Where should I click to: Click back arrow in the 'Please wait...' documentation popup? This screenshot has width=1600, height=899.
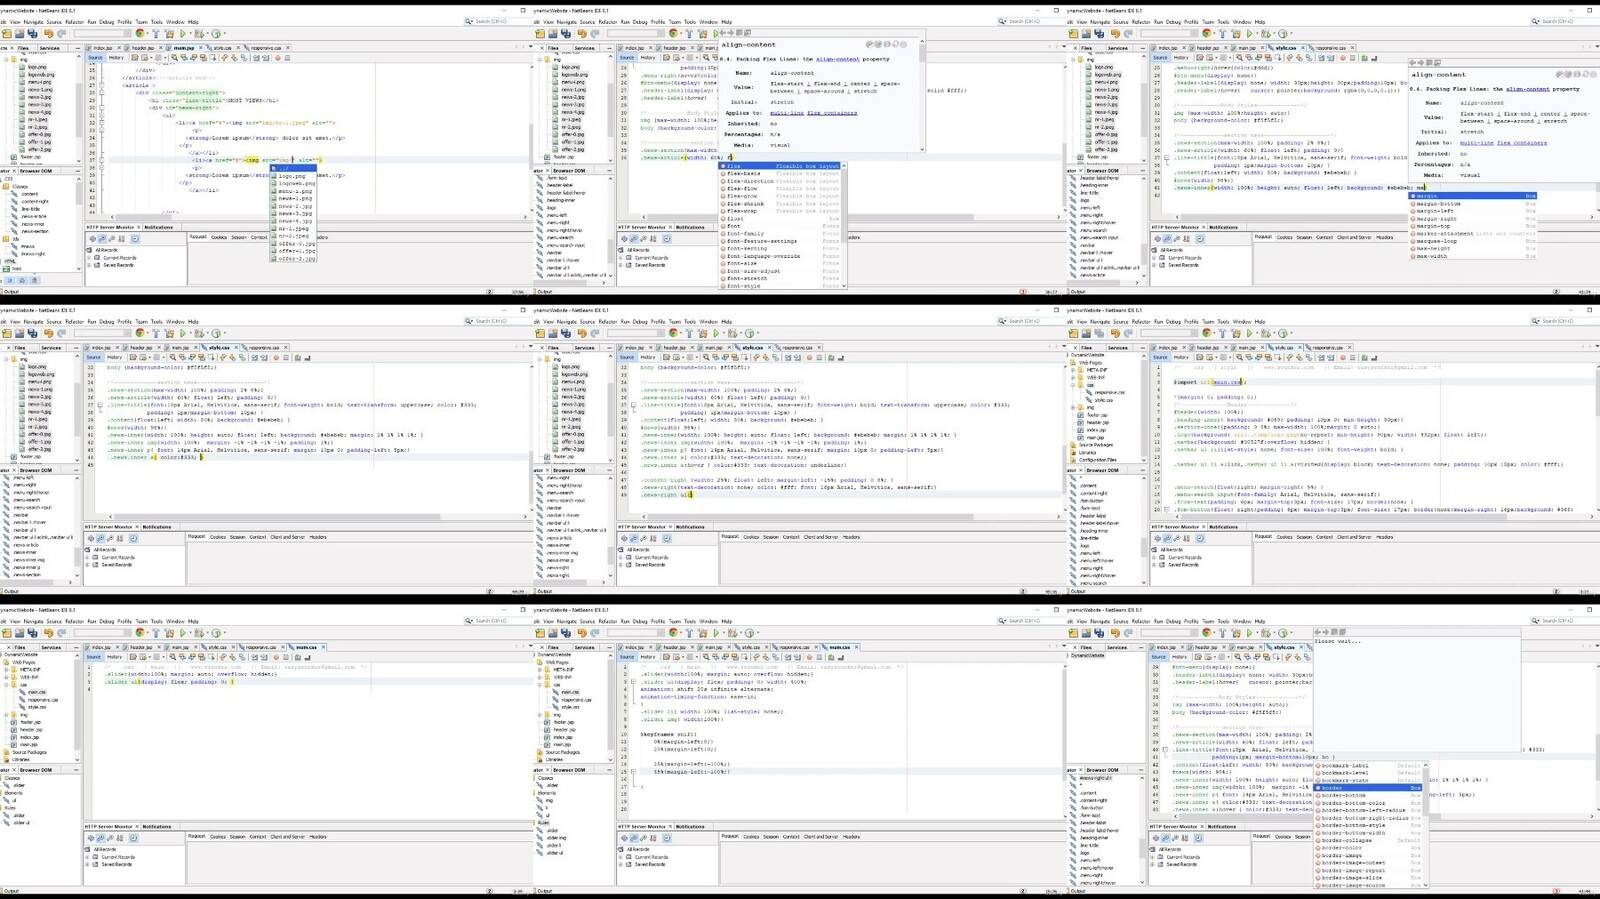click(x=1318, y=632)
